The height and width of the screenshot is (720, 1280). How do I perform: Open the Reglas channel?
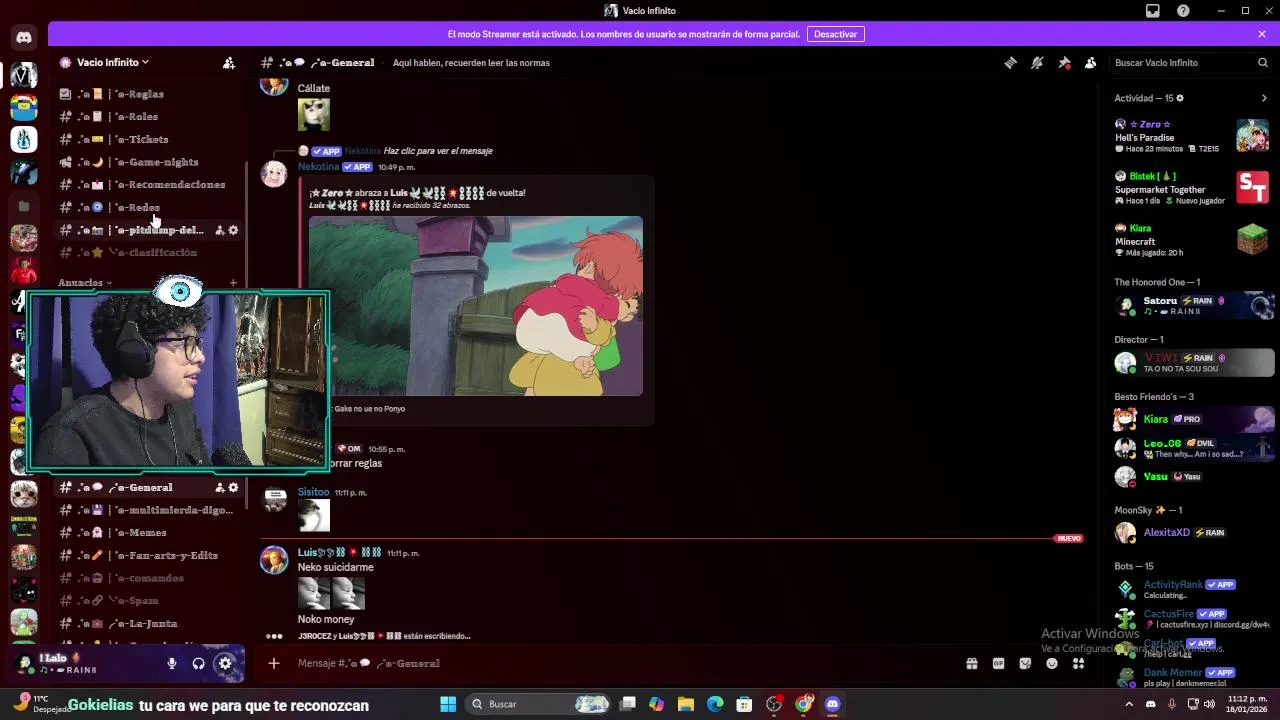[x=148, y=94]
